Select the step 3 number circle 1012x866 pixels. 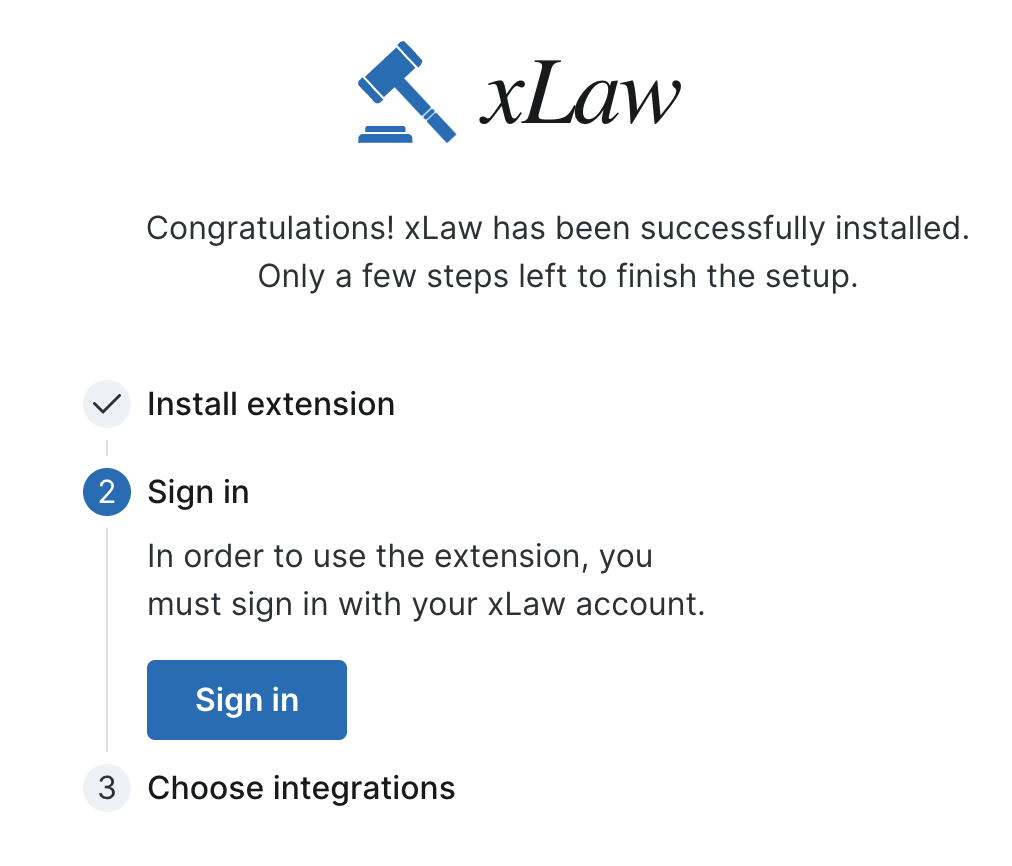[x=107, y=788]
